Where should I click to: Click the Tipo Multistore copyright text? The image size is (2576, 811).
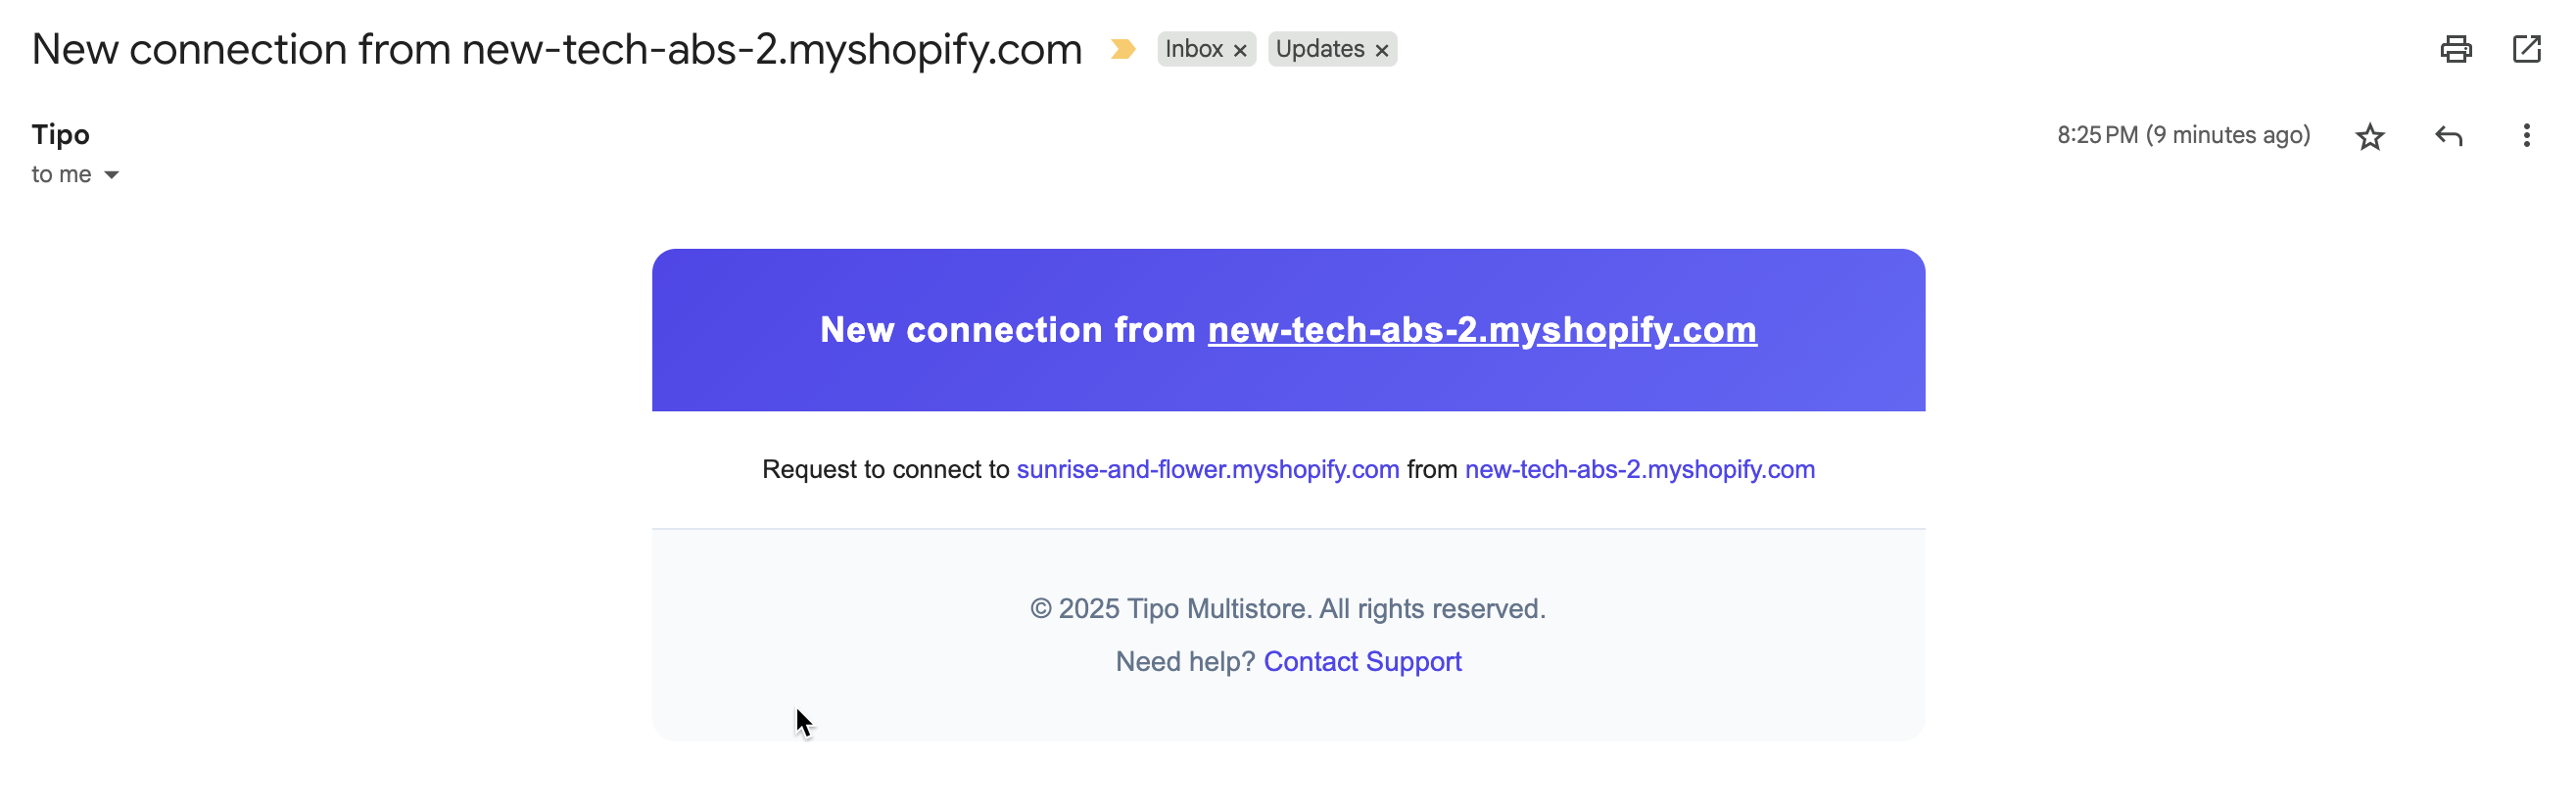1288,608
